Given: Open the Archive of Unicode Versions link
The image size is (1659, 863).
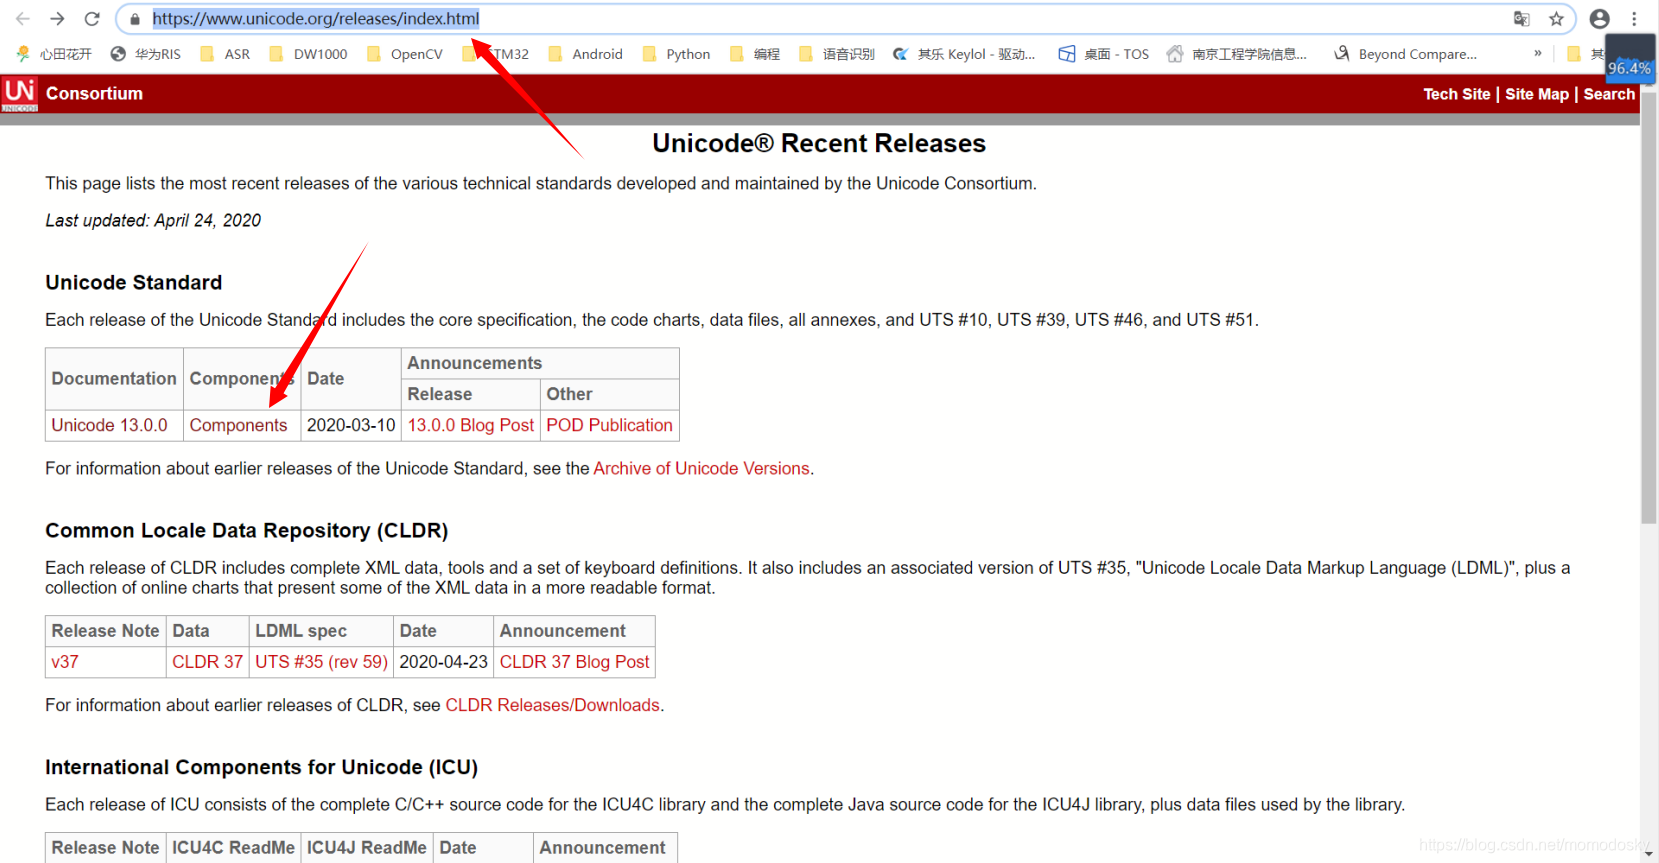Looking at the screenshot, I should (x=701, y=468).
